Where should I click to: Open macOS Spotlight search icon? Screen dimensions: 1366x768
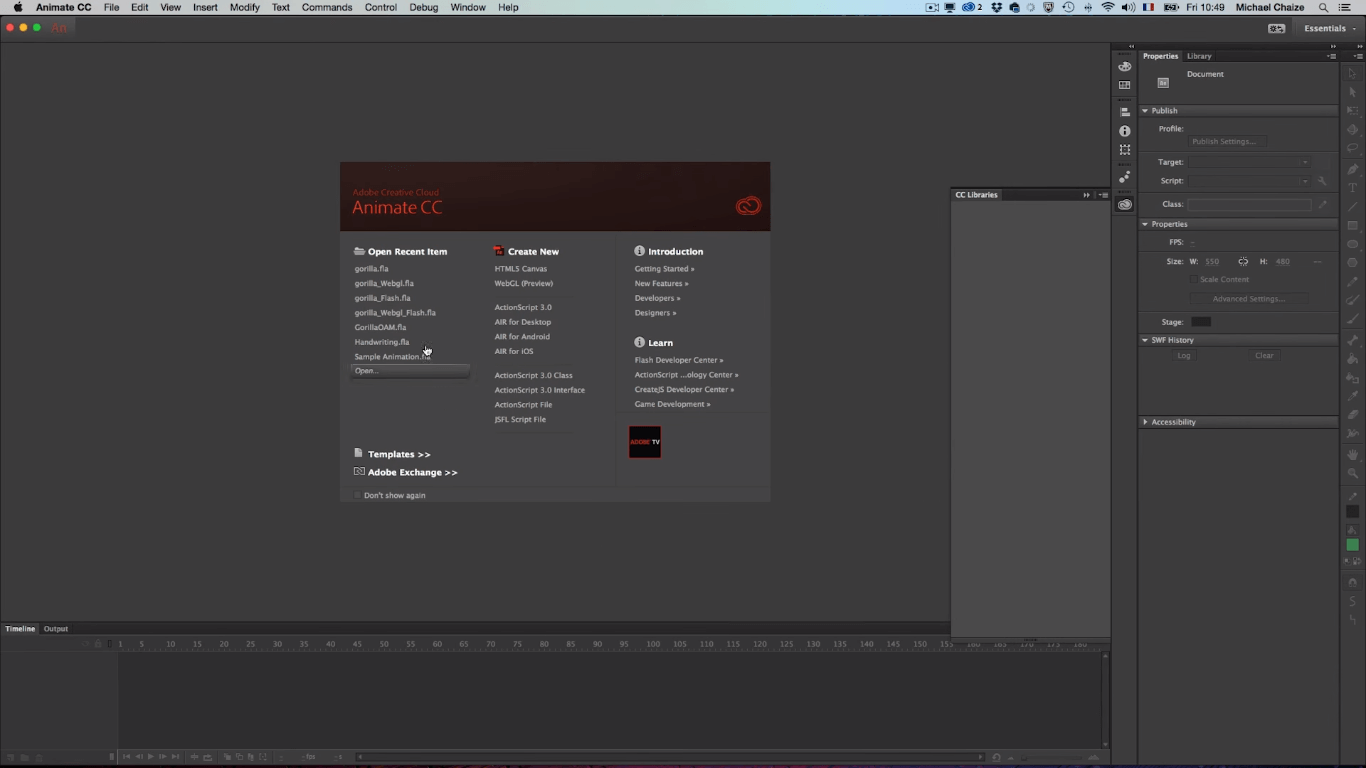1323,7
